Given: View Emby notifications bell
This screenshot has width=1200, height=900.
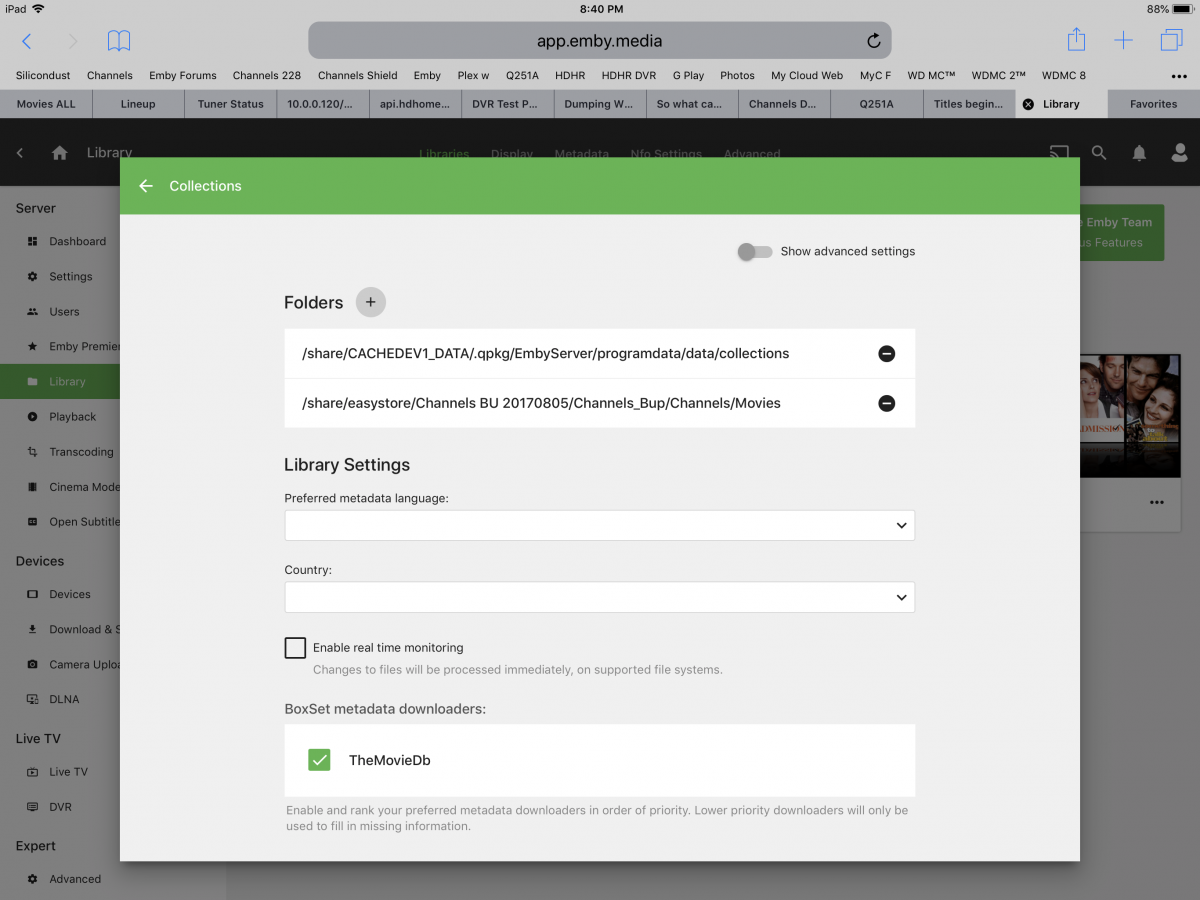Looking at the screenshot, I should (1139, 153).
